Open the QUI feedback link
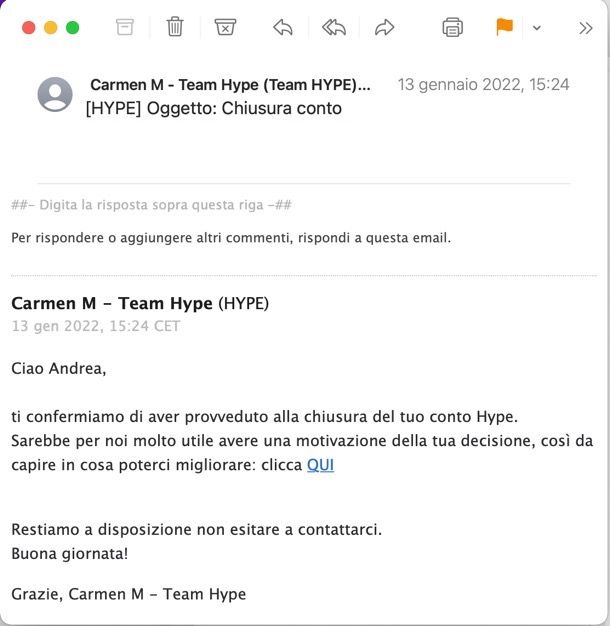The height and width of the screenshot is (626, 610). pos(321,465)
